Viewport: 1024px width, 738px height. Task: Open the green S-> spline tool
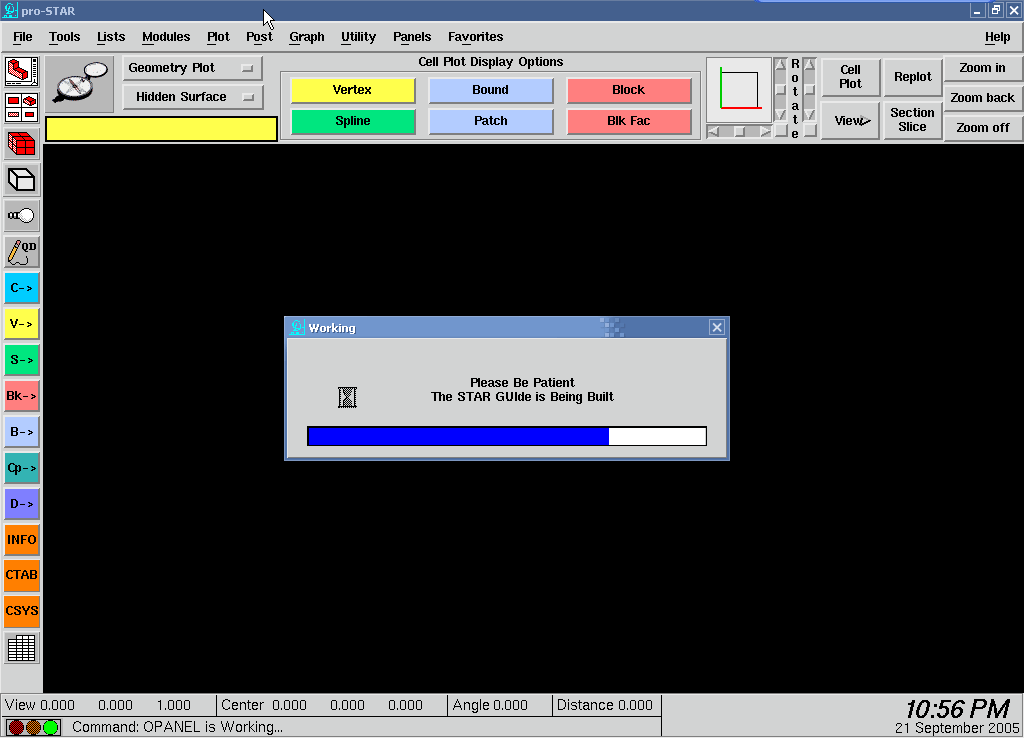click(22, 359)
